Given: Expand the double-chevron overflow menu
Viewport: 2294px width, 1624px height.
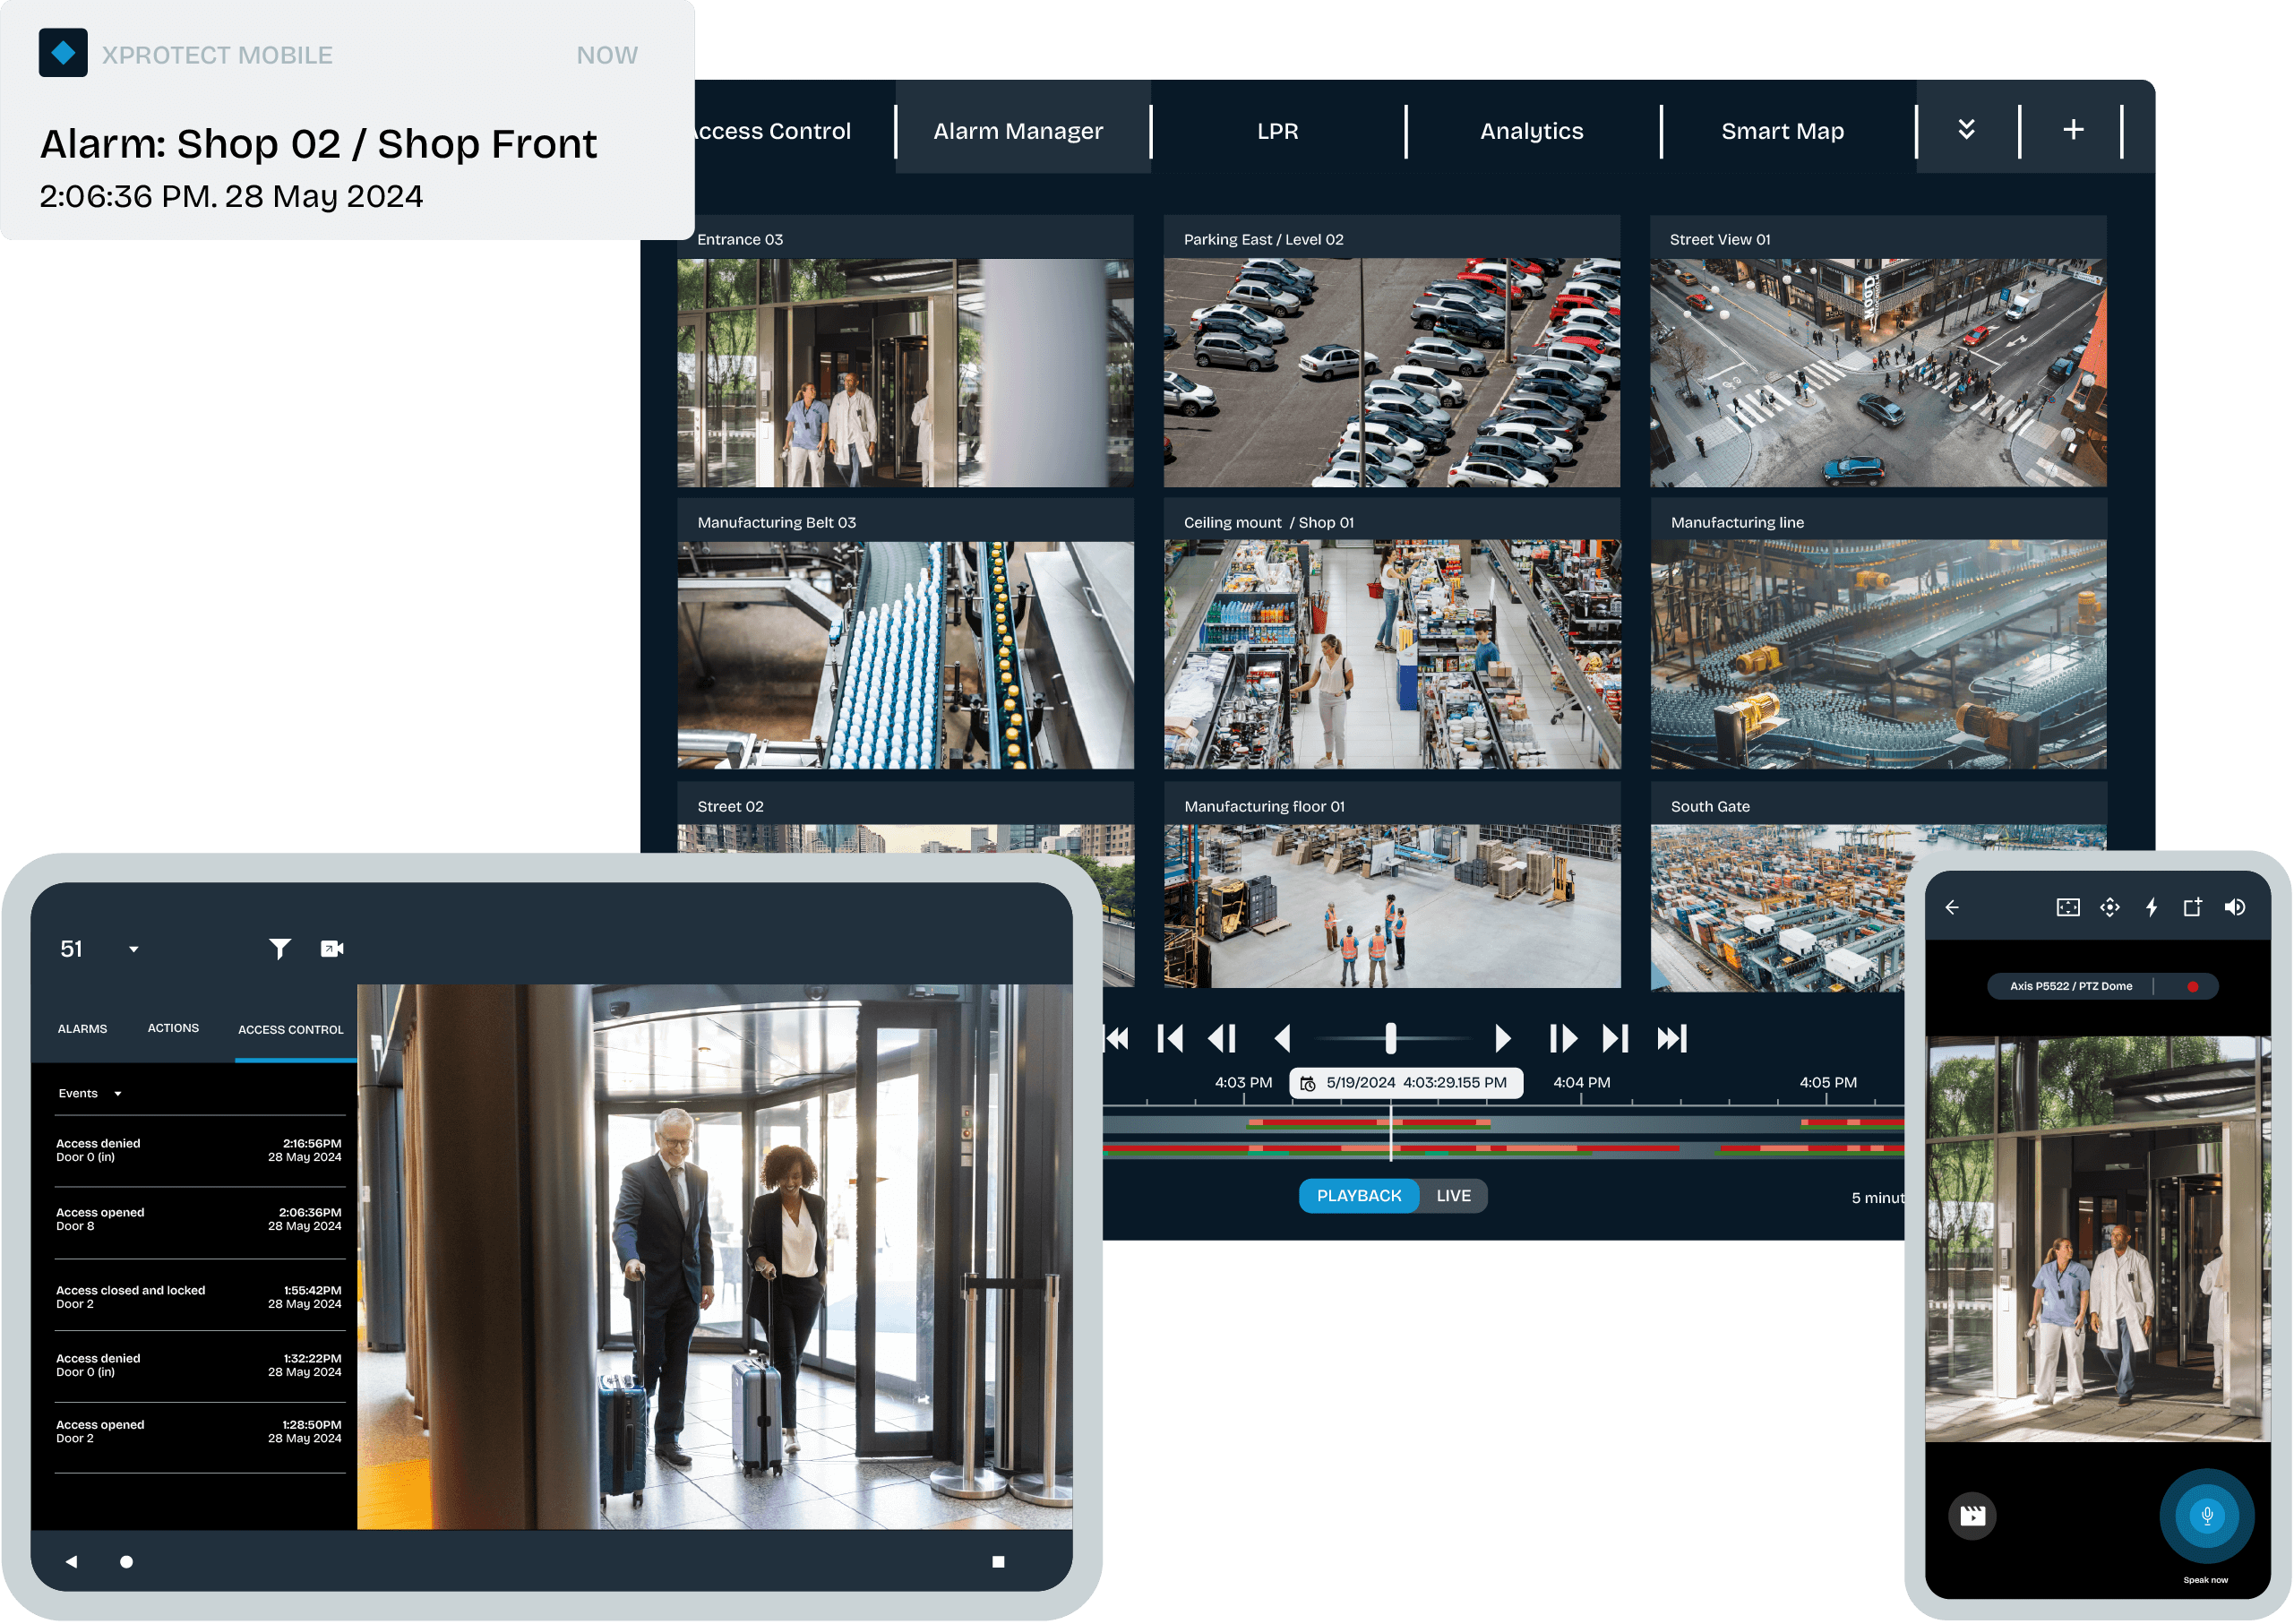Looking at the screenshot, I should click(x=1965, y=129).
